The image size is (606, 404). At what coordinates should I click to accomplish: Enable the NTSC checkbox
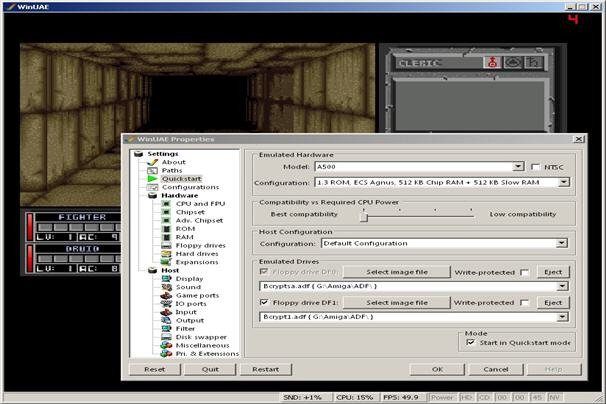tap(535, 167)
